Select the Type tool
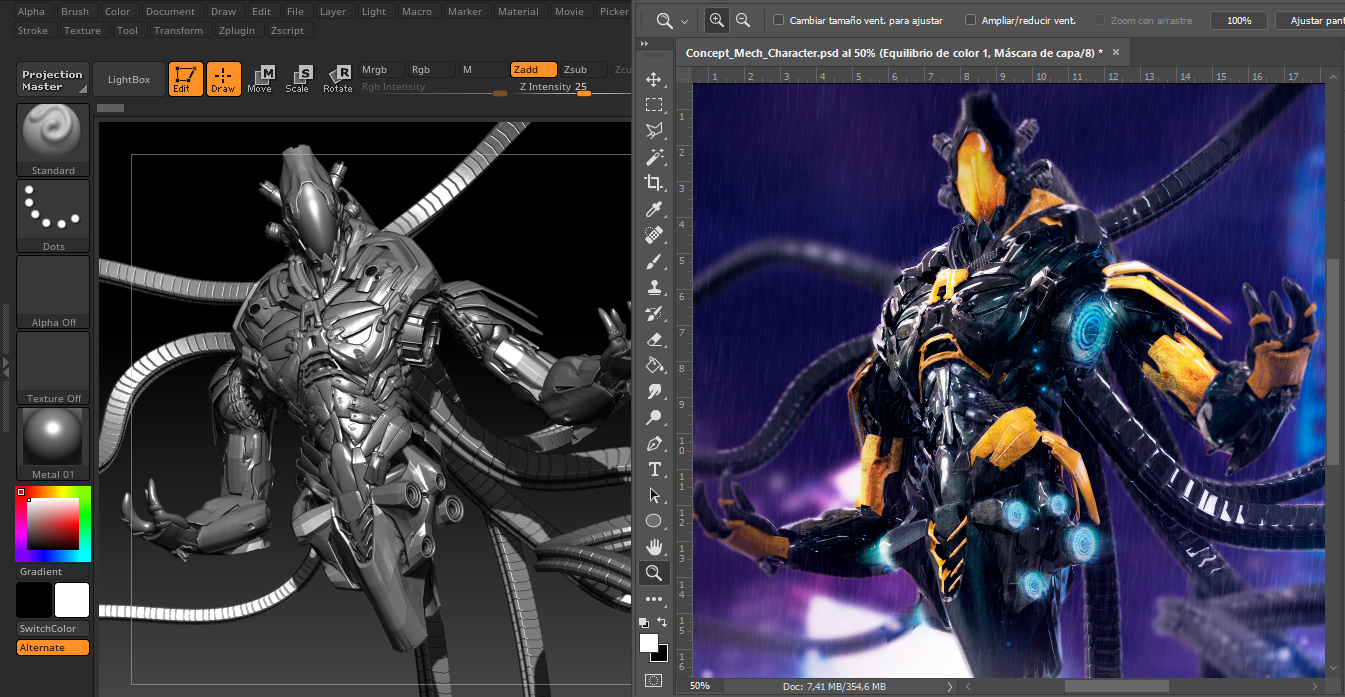This screenshot has width=1345, height=697. tap(654, 469)
